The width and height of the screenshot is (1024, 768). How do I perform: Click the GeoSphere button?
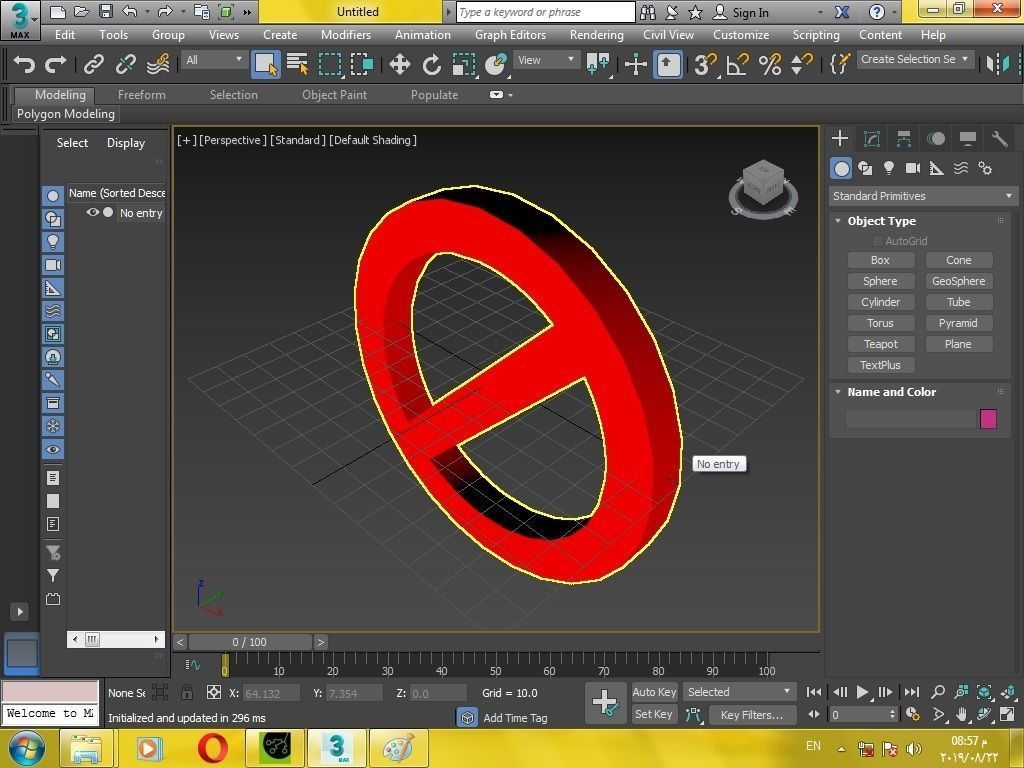click(x=959, y=281)
